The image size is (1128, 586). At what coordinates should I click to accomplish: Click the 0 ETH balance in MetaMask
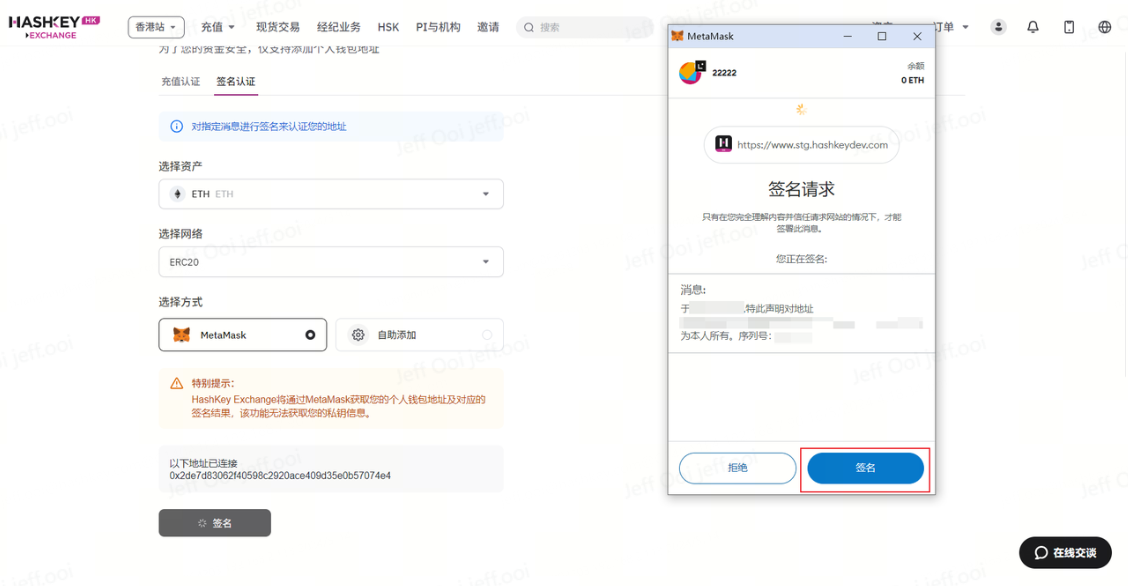tap(912, 81)
